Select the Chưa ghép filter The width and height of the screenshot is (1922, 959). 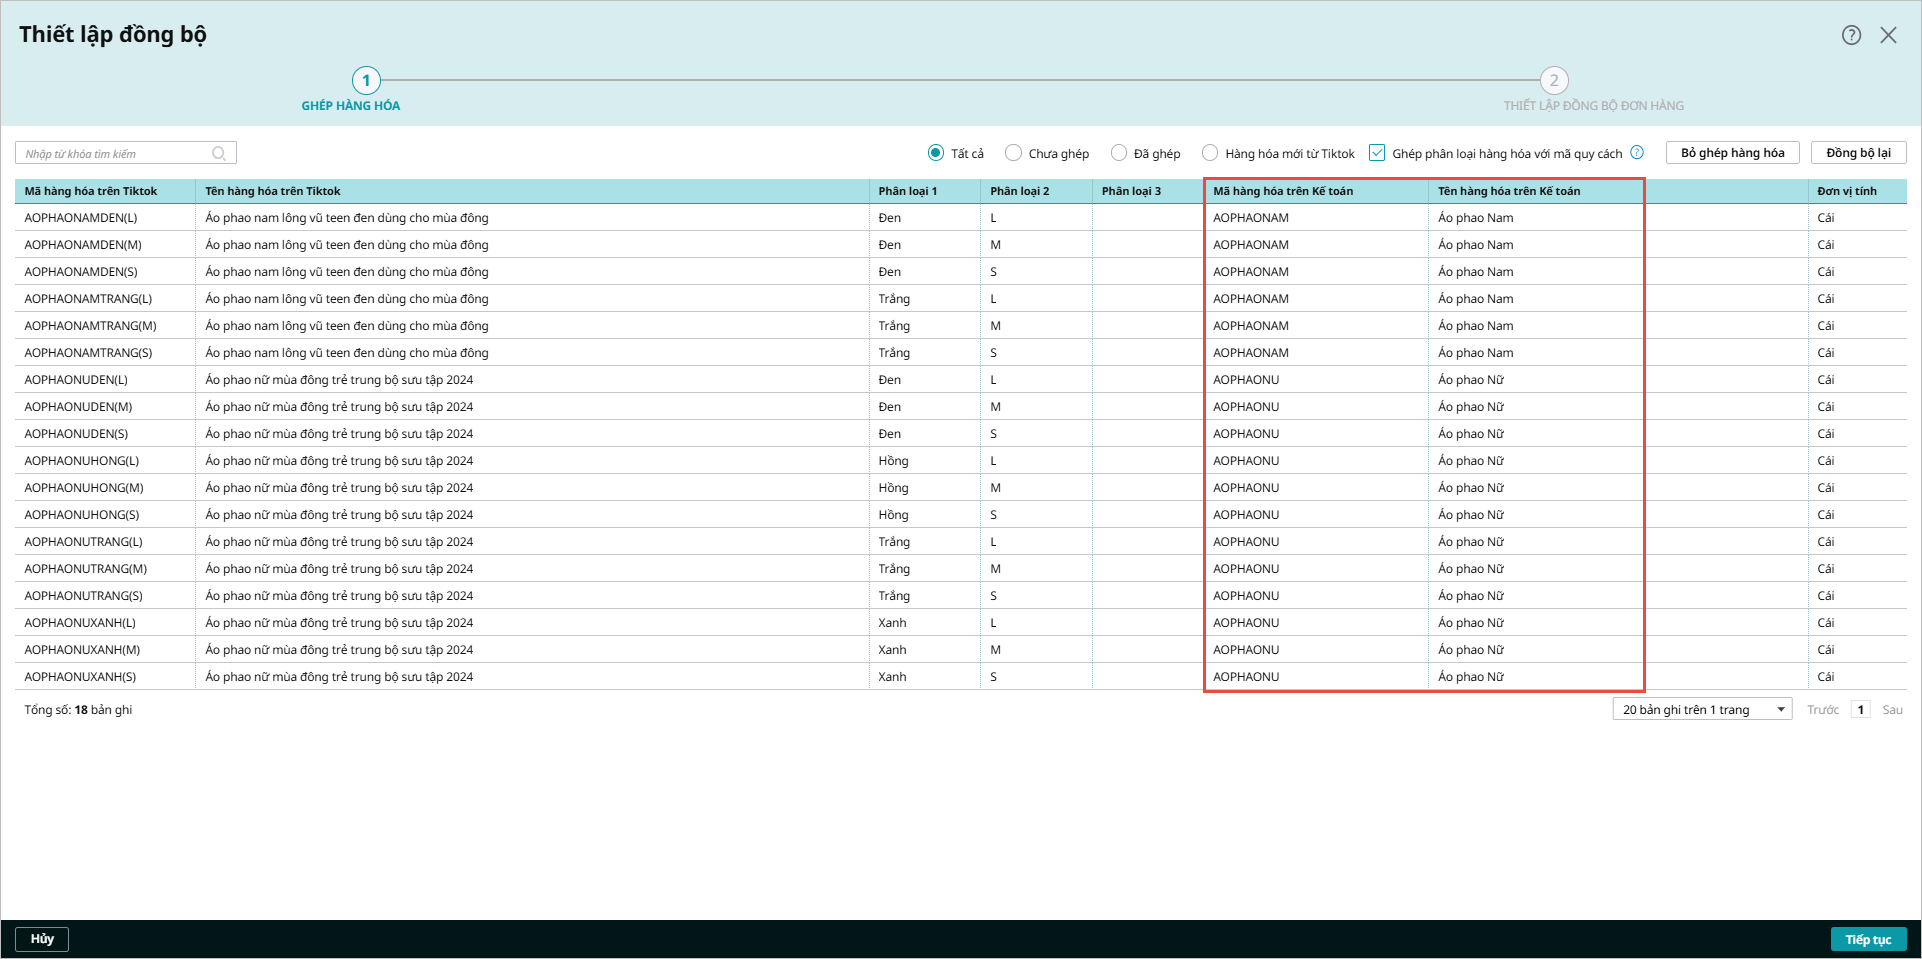click(x=1013, y=153)
